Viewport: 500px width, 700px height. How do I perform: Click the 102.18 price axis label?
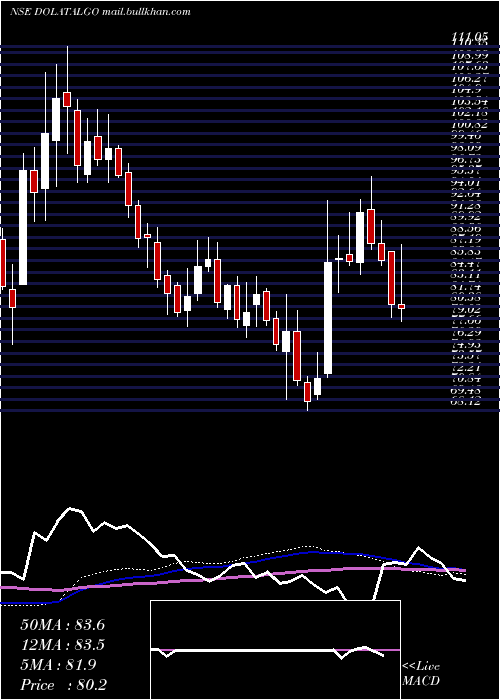point(469,111)
